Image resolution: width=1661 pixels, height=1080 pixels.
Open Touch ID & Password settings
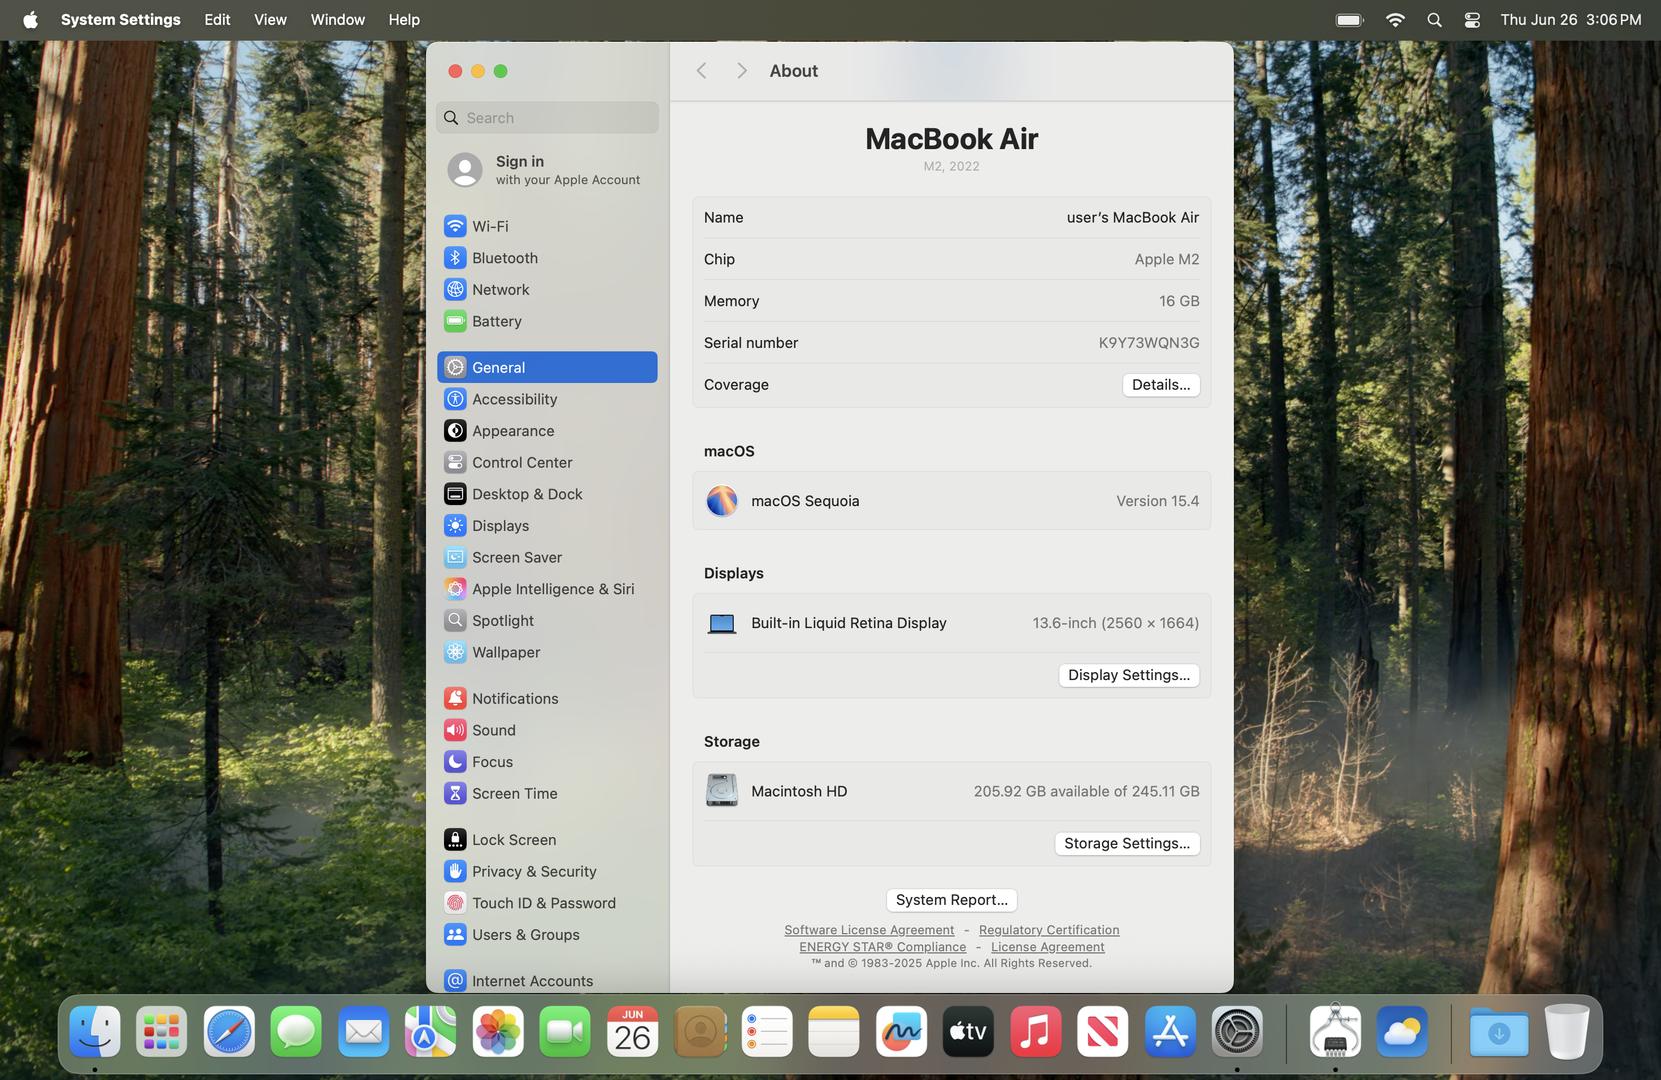coord(543,903)
